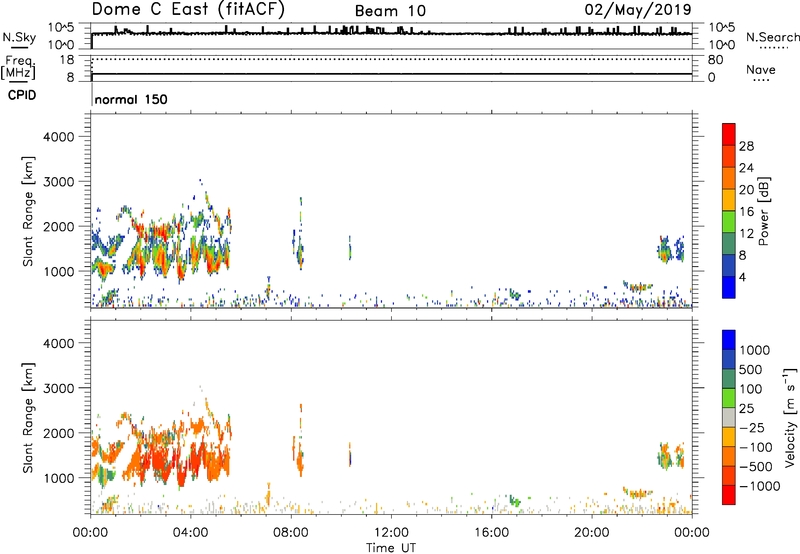Click the "Nave" legend label
Screen dimensions: 800x554
[761, 70]
